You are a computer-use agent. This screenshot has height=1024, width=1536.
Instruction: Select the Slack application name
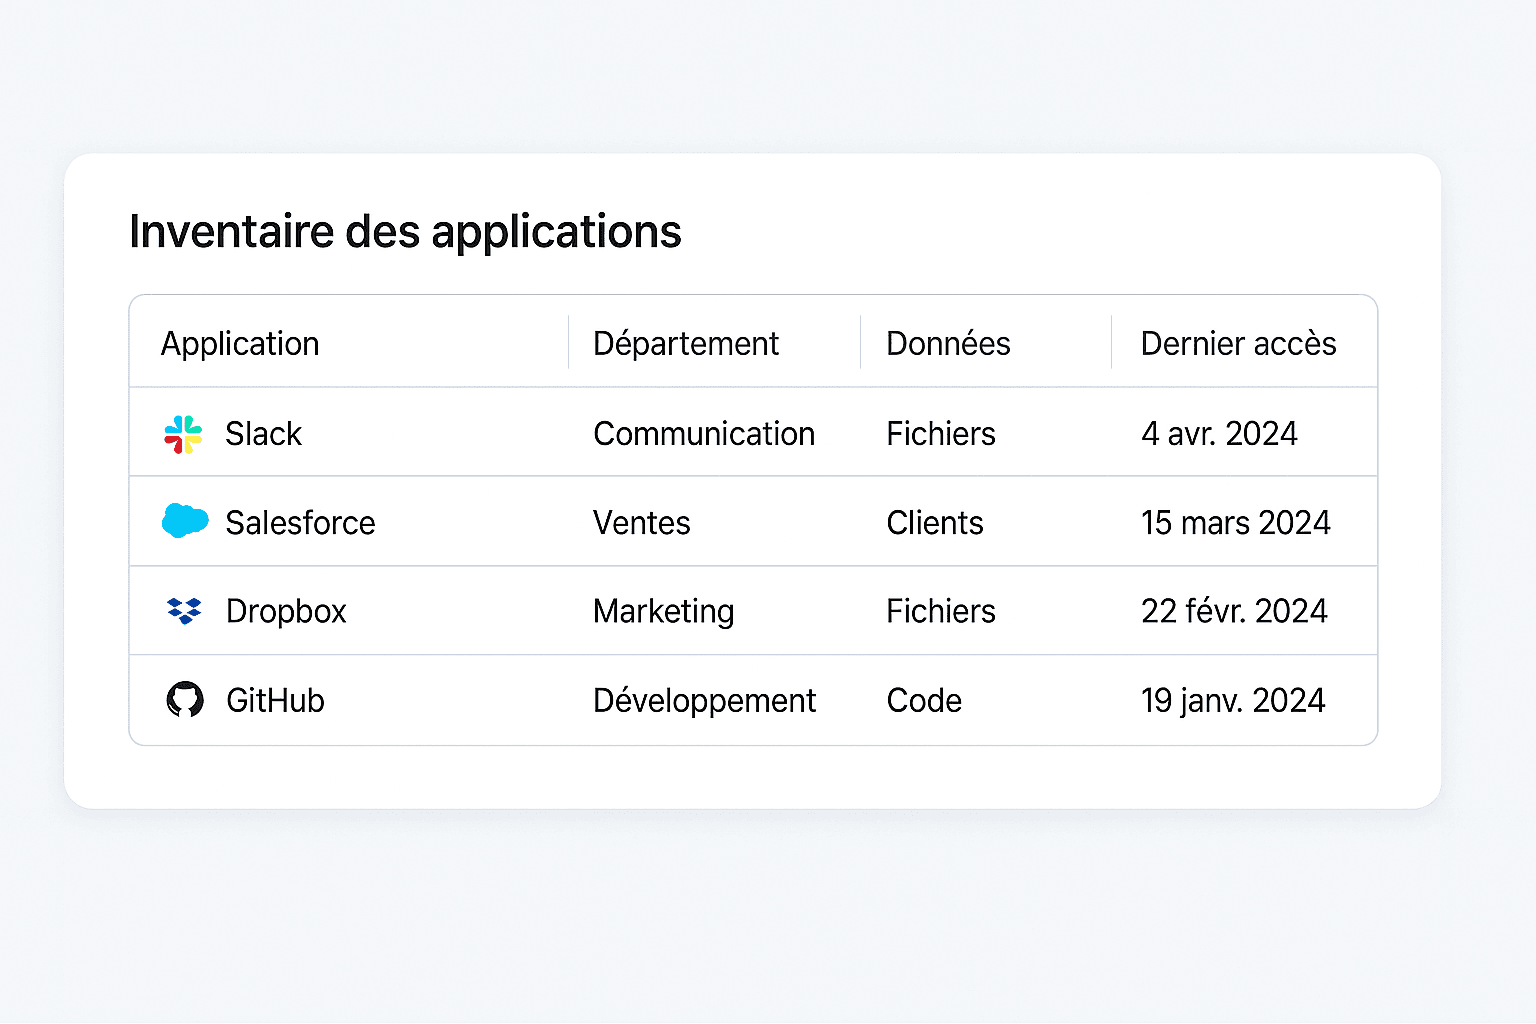coord(264,434)
